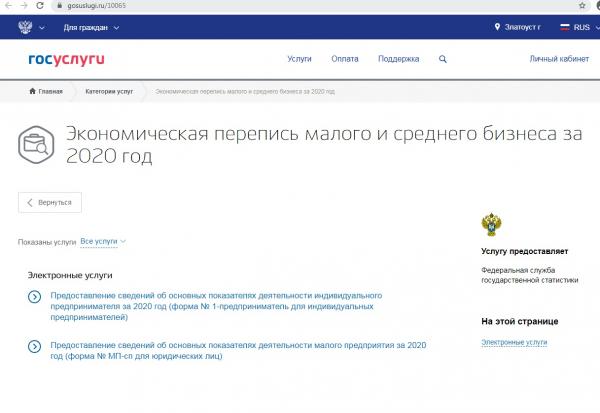The width and height of the screenshot is (600, 413).
Task: Open the 'Оплата' menu item
Action: [345, 59]
